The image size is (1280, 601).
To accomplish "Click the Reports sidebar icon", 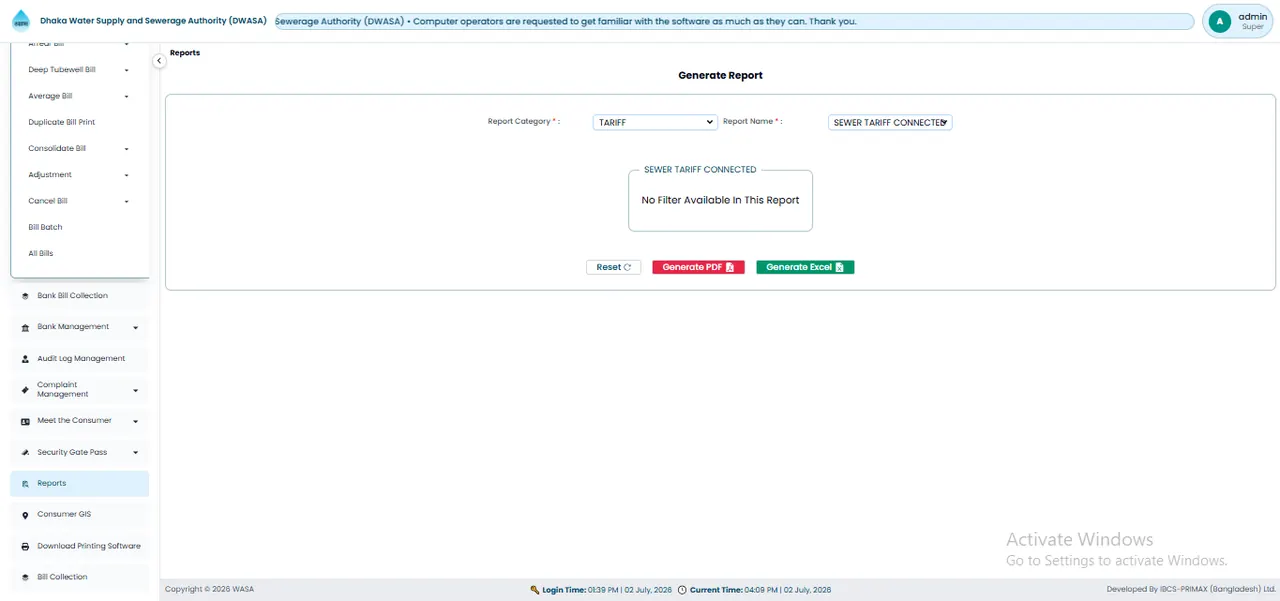I will (x=25, y=484).
